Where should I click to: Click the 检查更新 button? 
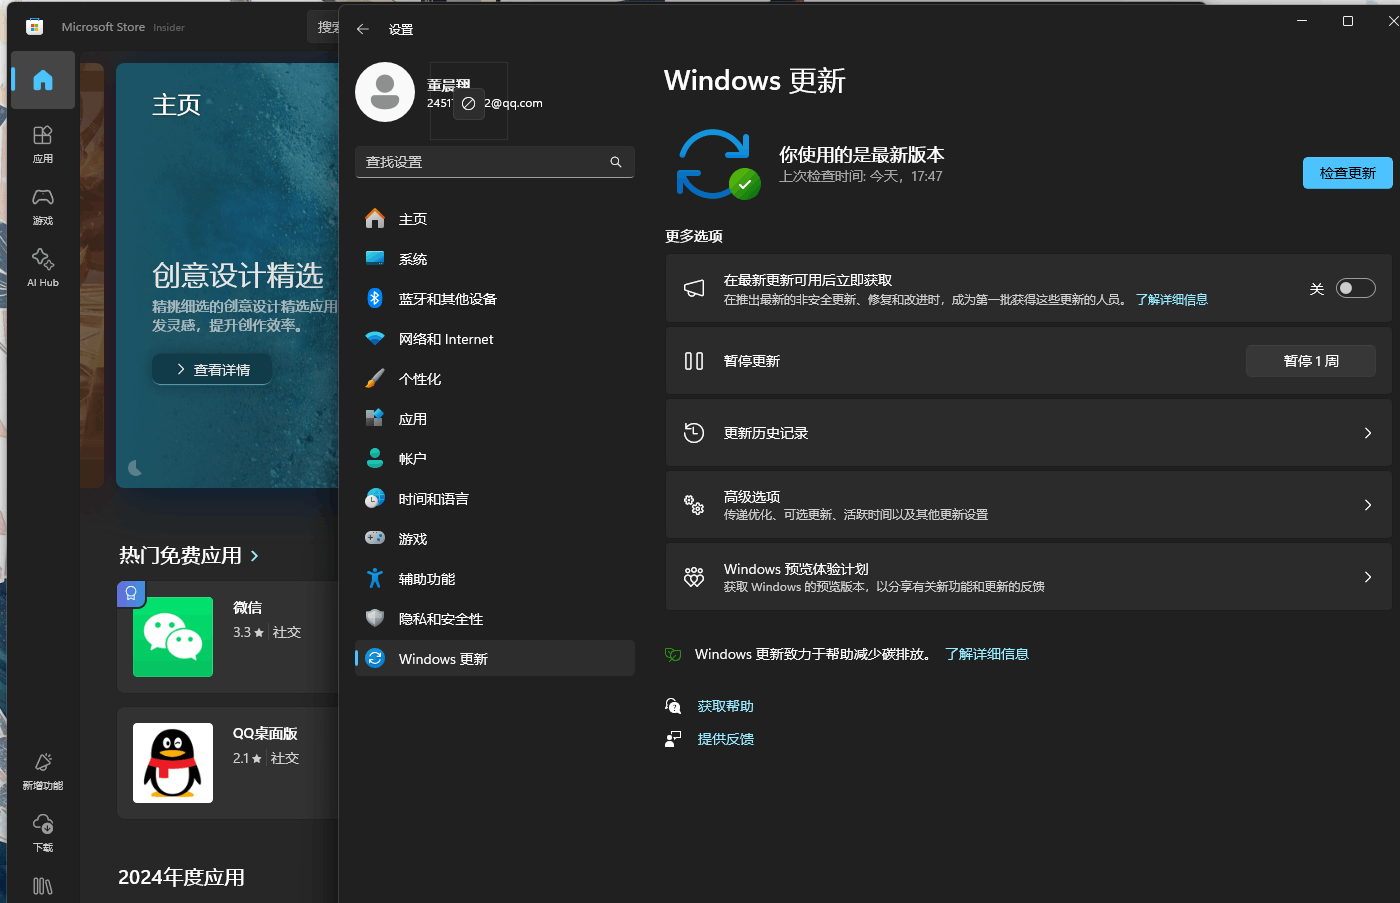pos(1347,173)
